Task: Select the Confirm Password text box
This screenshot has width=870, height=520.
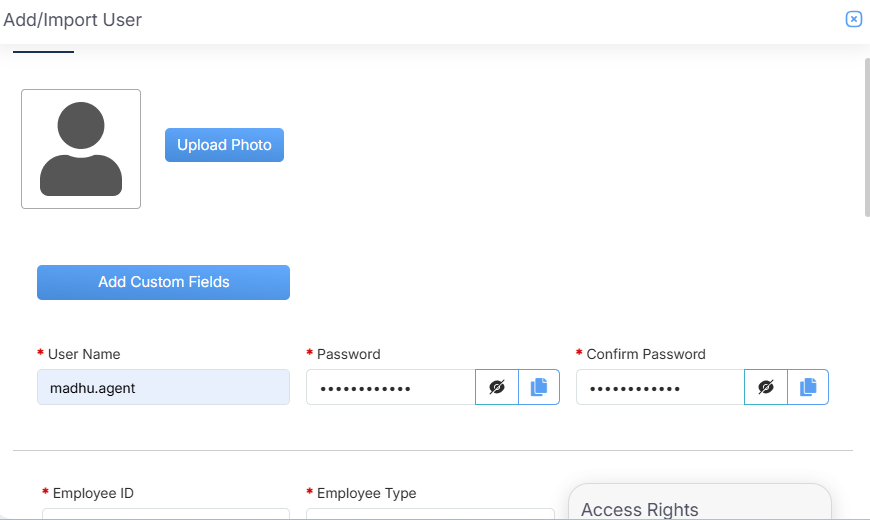Action: (660, 387)
